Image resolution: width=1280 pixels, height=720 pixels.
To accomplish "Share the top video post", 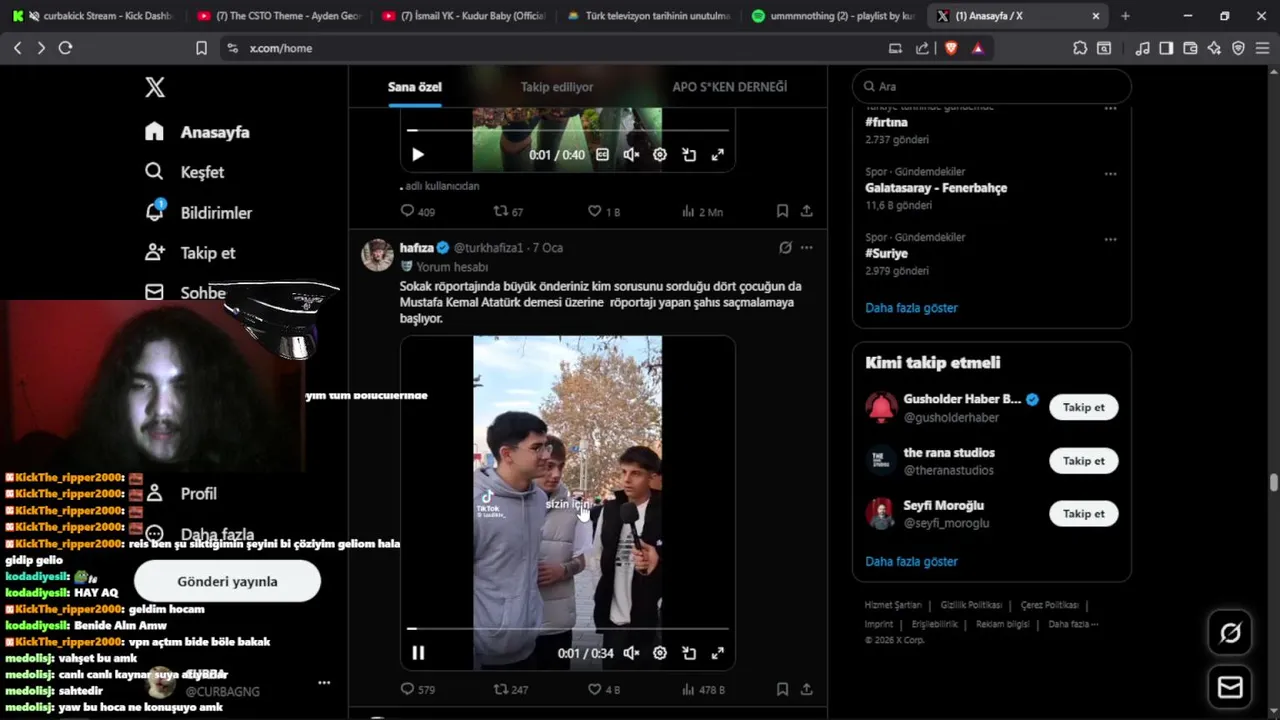I will click(x=807, y=211).
